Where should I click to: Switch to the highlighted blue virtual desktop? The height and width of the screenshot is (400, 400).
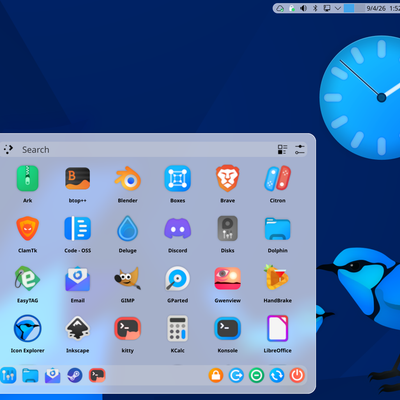click(x=349, y=8)
